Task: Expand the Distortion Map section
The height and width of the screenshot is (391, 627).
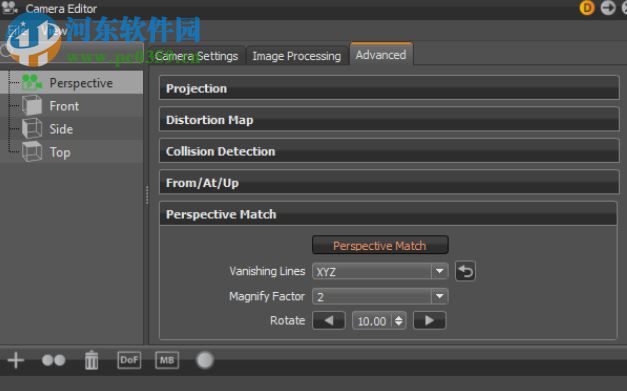Action: tap(389, 119)
